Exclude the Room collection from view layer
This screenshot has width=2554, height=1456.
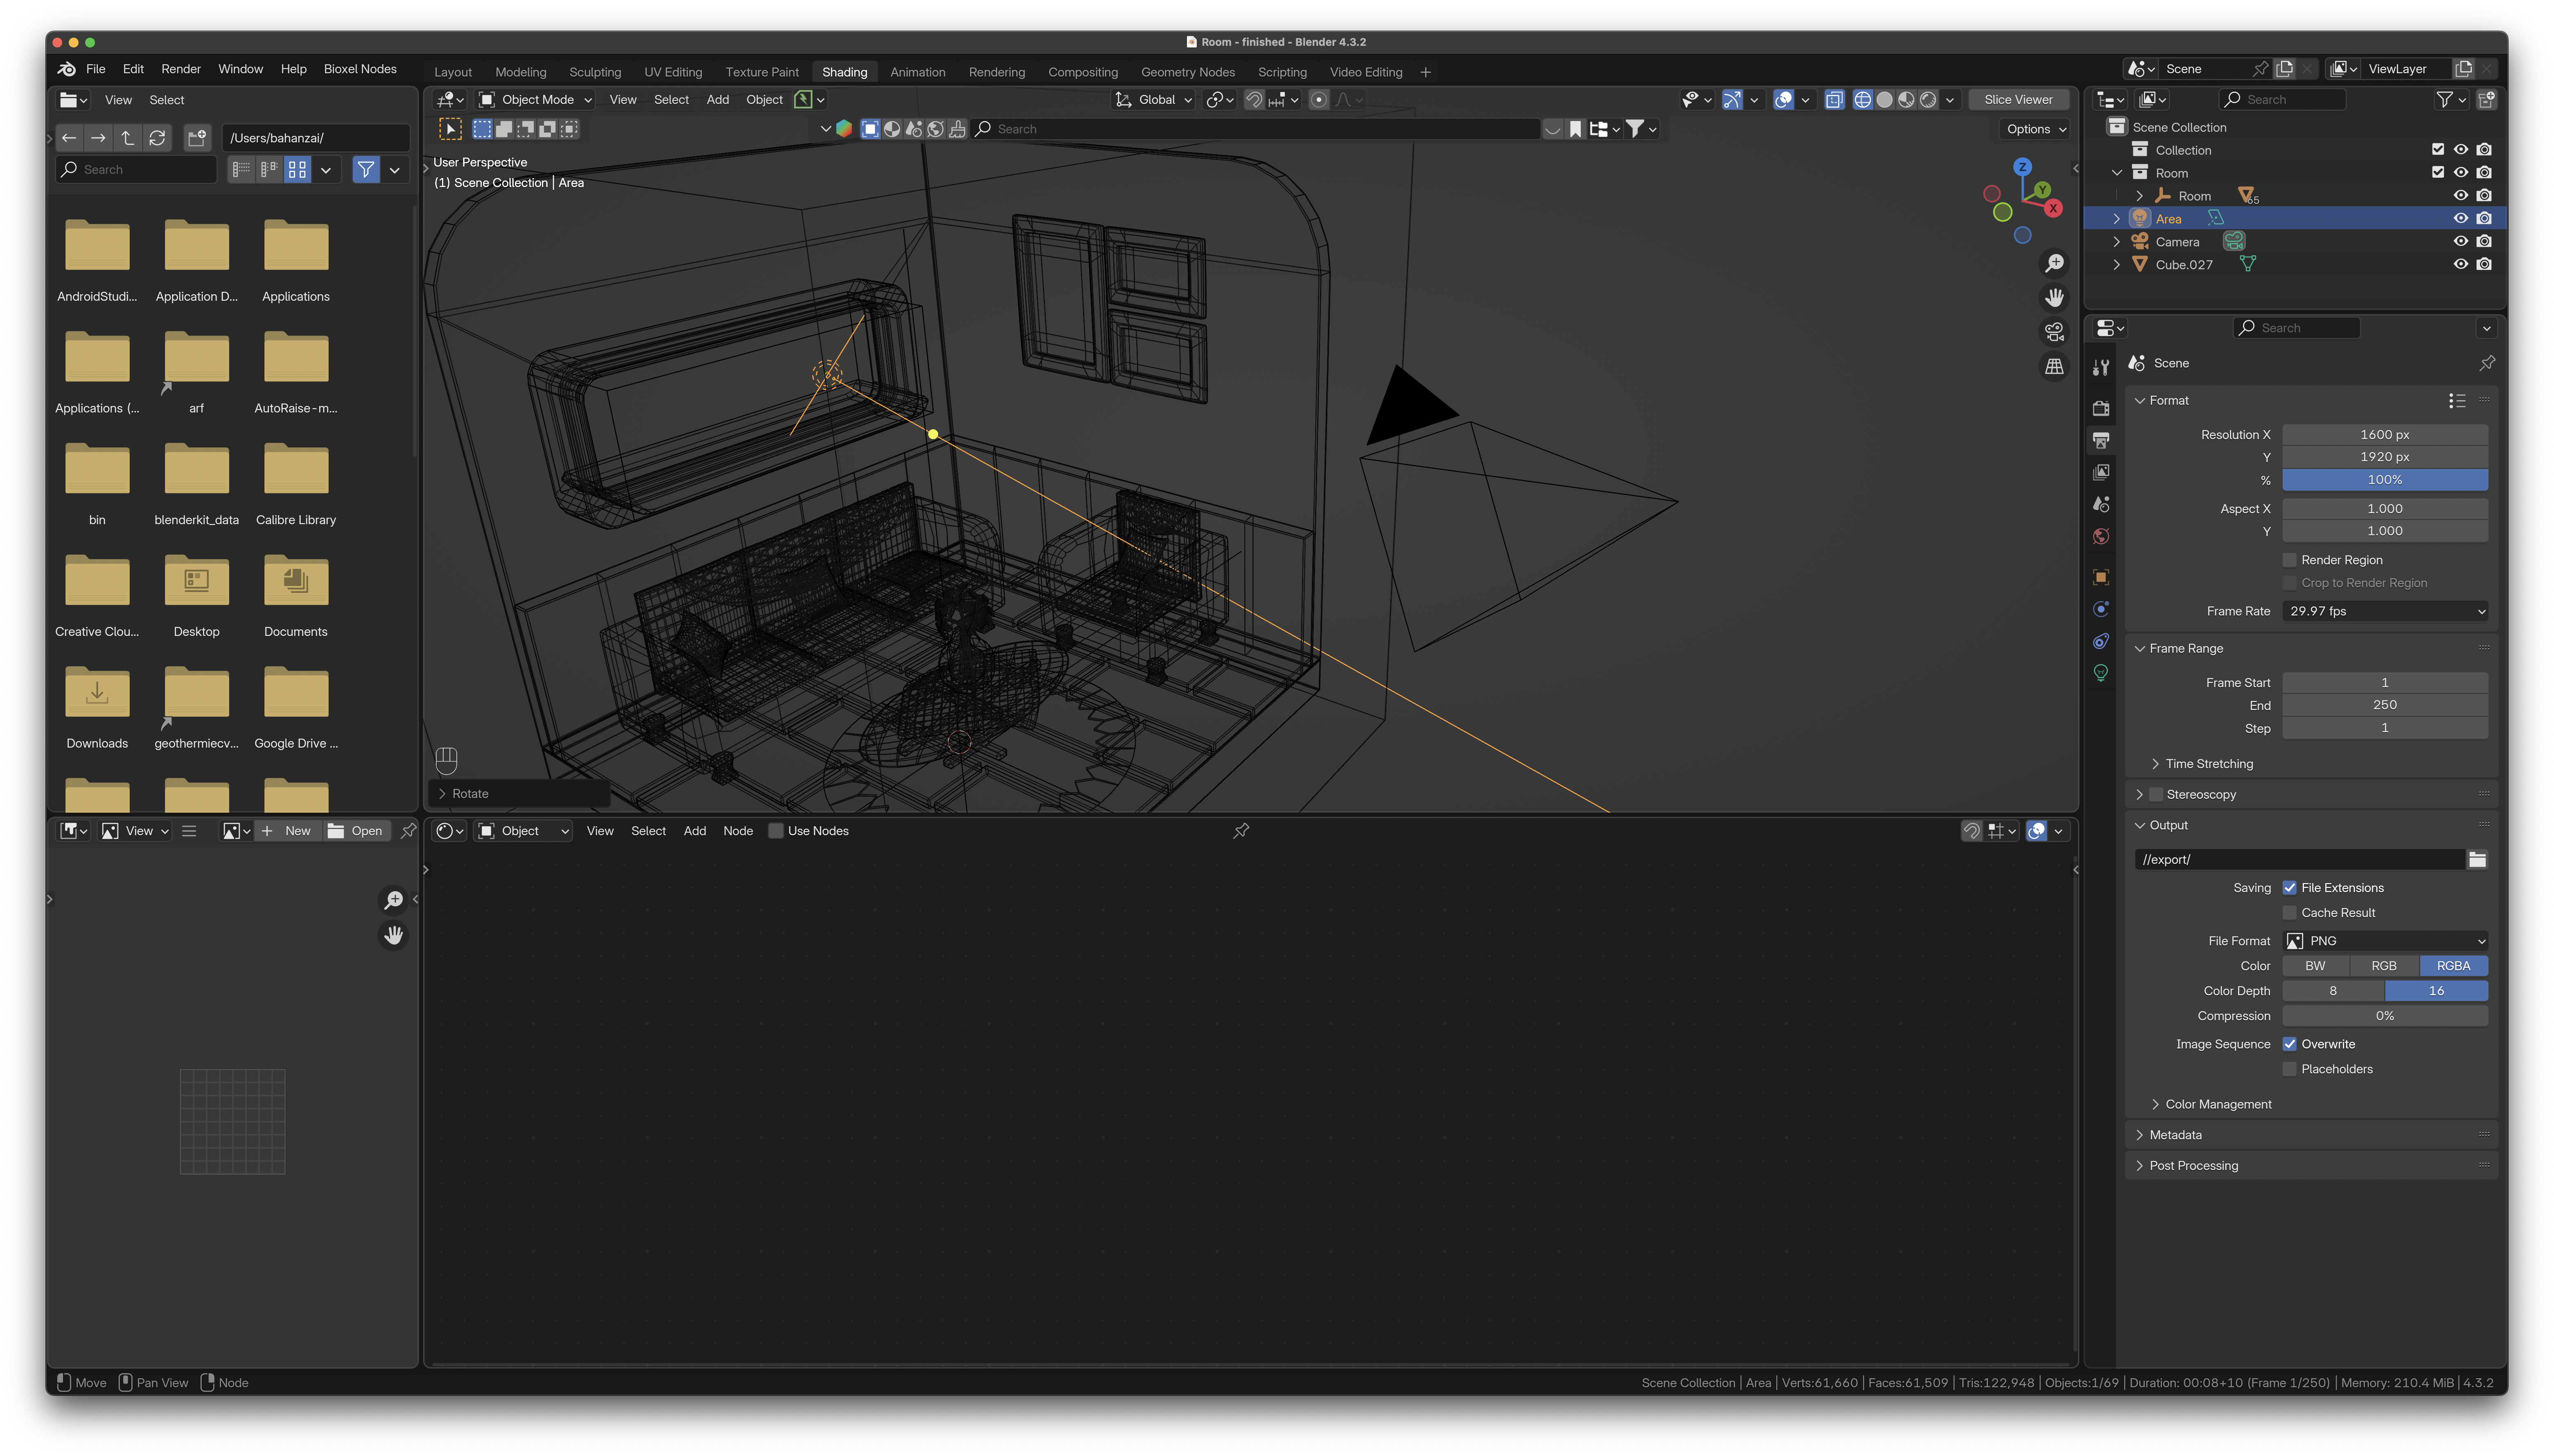2438,172
